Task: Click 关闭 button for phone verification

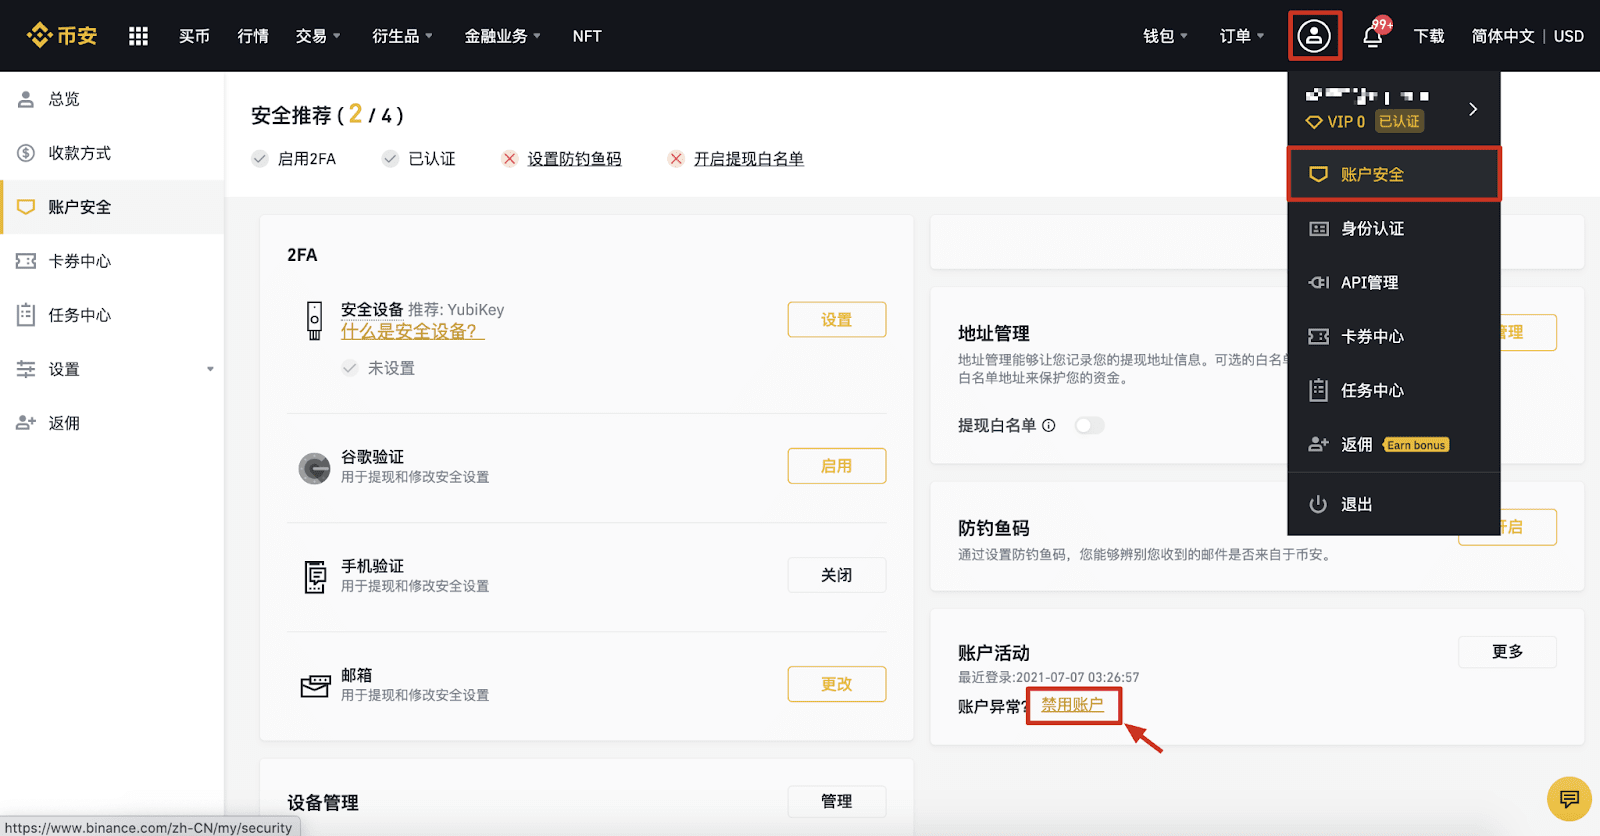Action: click(x=837, y=575)
